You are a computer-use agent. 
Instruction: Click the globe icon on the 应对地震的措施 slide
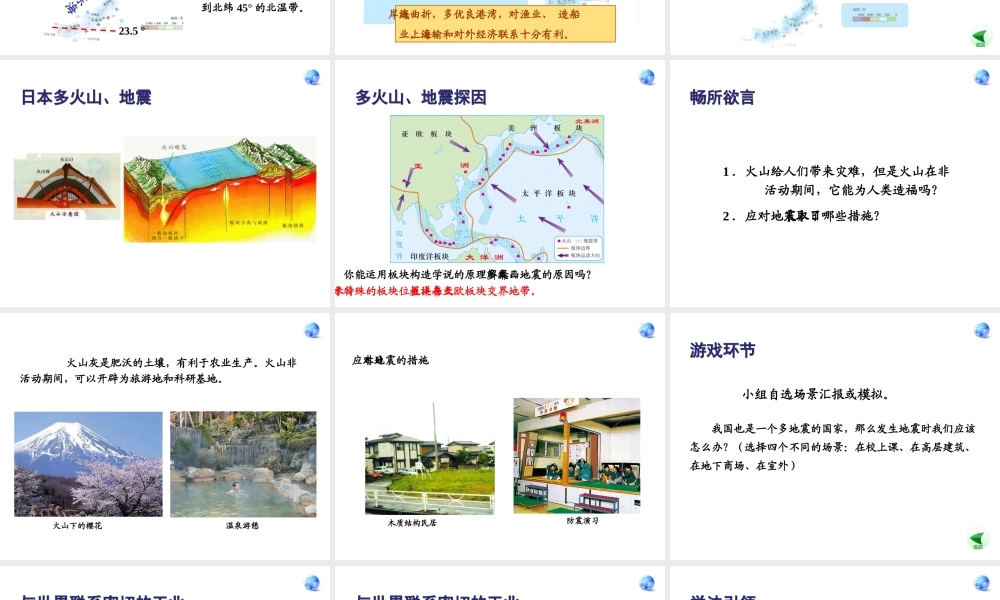pos(647,330)
